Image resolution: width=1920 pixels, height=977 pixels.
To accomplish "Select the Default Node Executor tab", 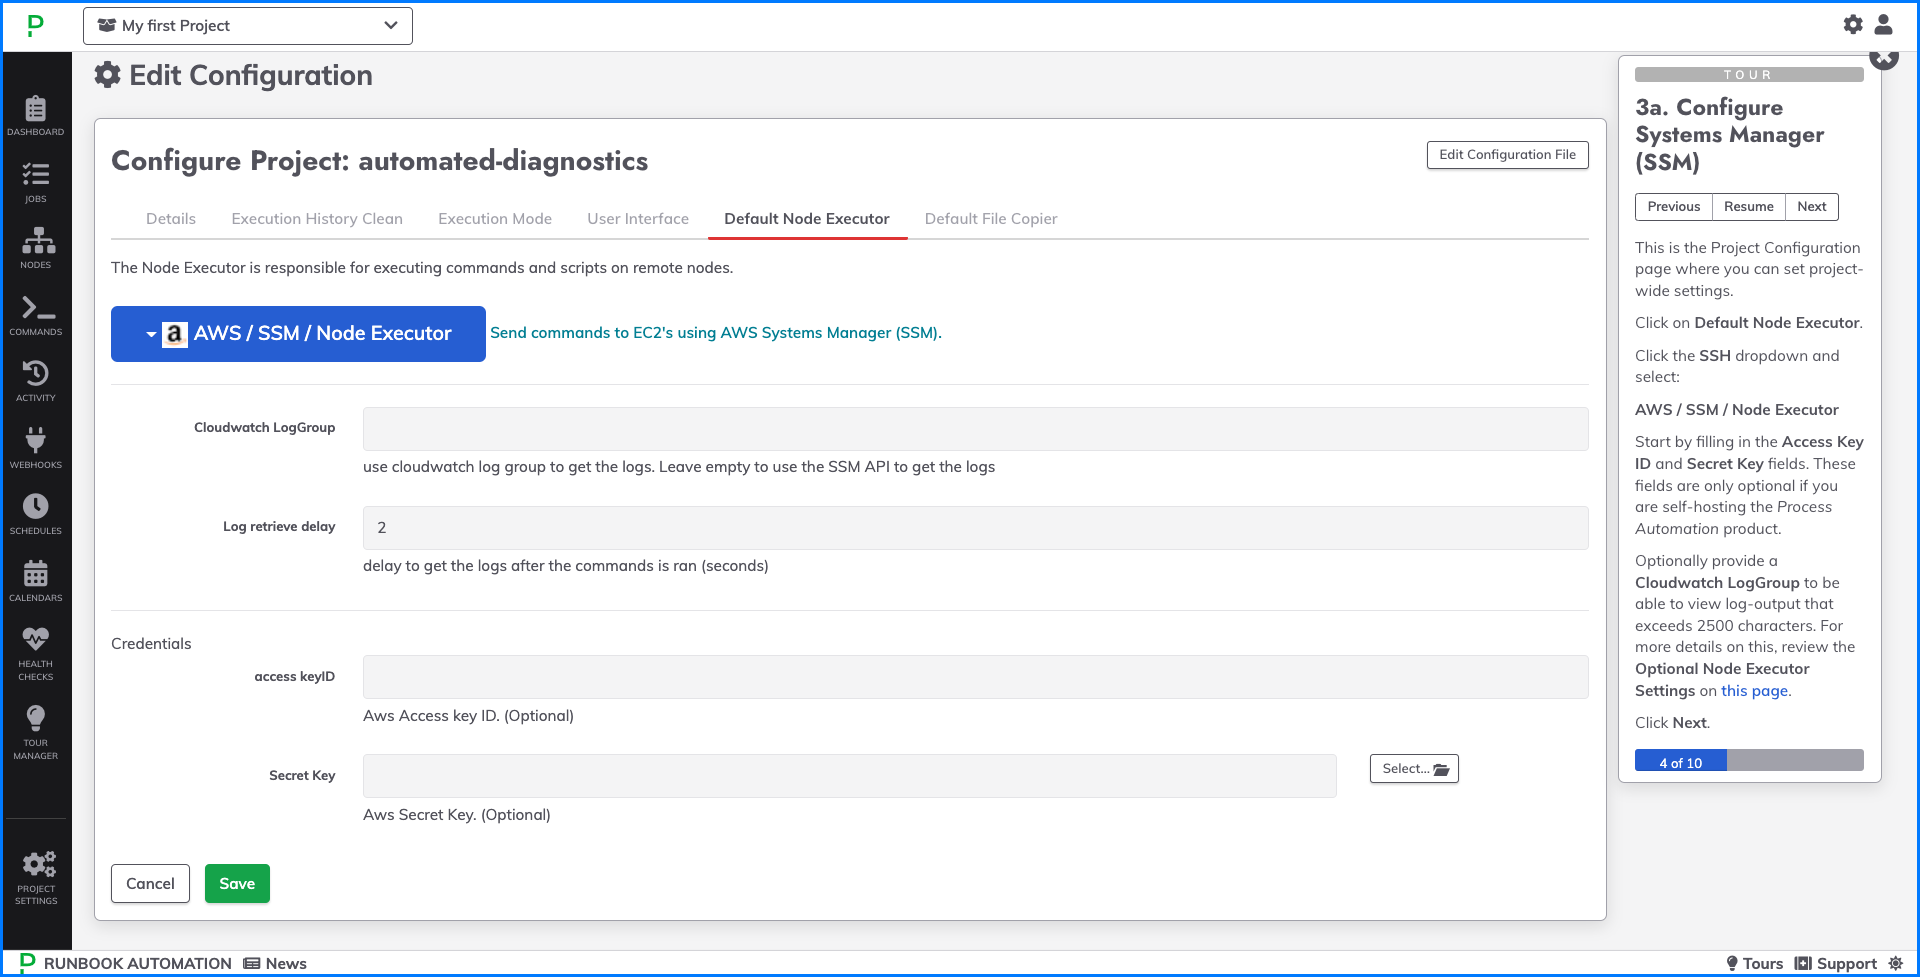I will [807, 219].
